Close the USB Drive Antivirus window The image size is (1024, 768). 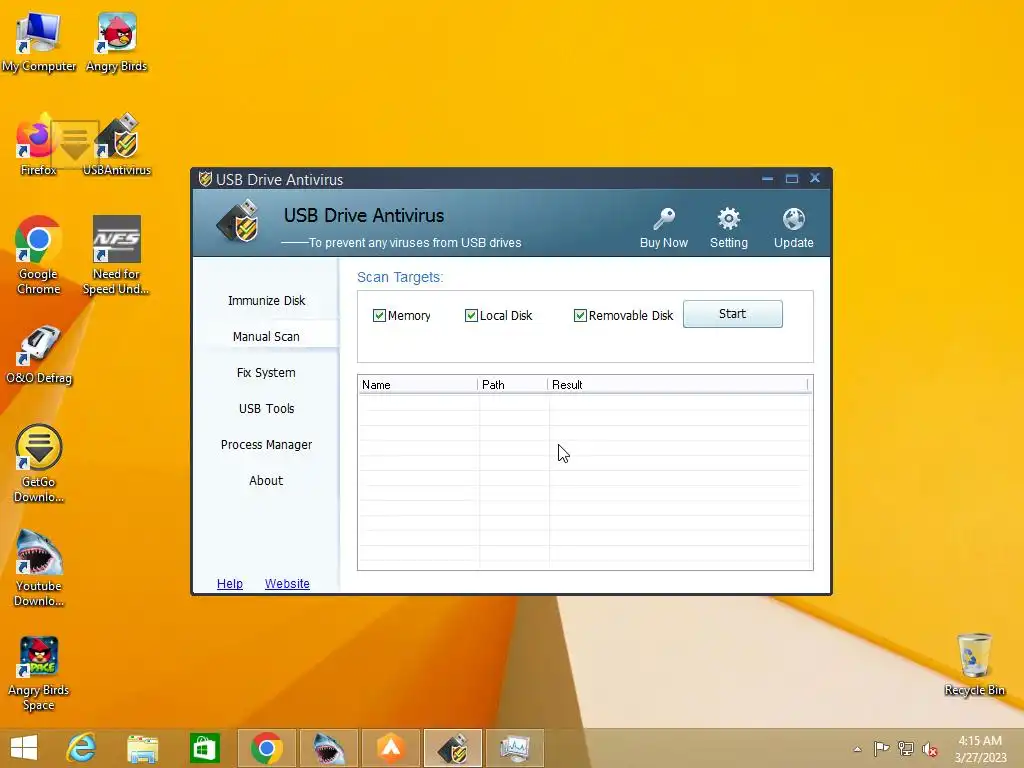[x=815, y=178]
